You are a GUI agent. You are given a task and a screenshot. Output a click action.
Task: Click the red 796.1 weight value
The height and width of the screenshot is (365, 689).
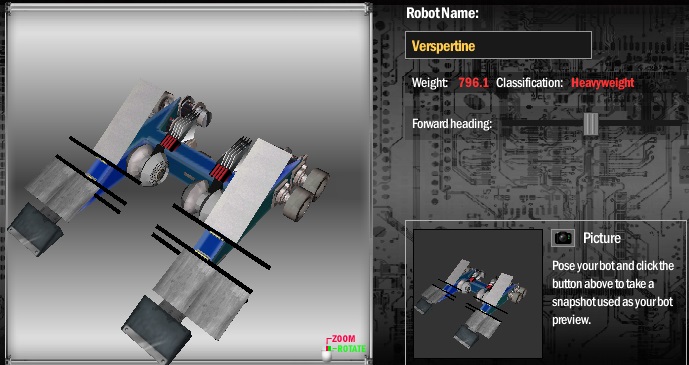click(x=473, y=83)
